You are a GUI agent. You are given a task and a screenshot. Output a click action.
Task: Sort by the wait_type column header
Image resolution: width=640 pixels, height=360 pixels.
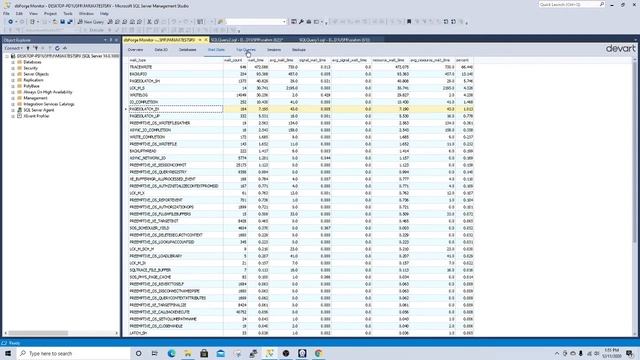[176, 60]
